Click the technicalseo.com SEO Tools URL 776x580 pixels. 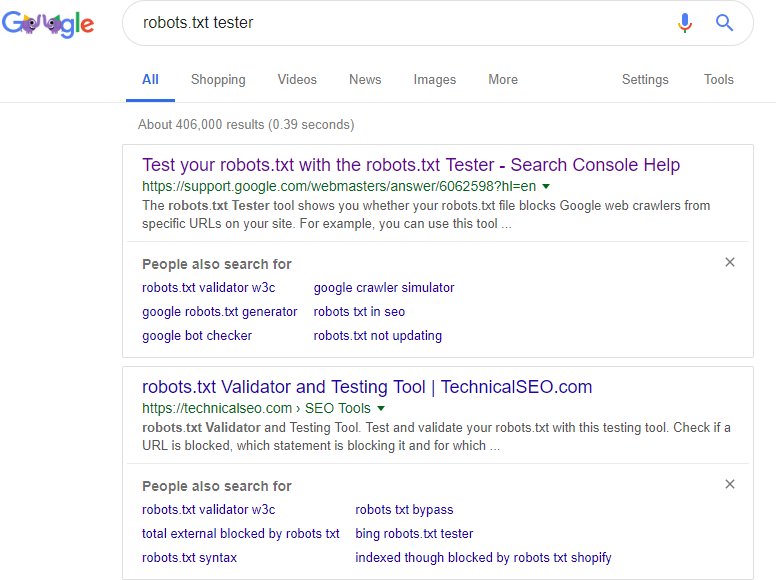tap(256, 408)
